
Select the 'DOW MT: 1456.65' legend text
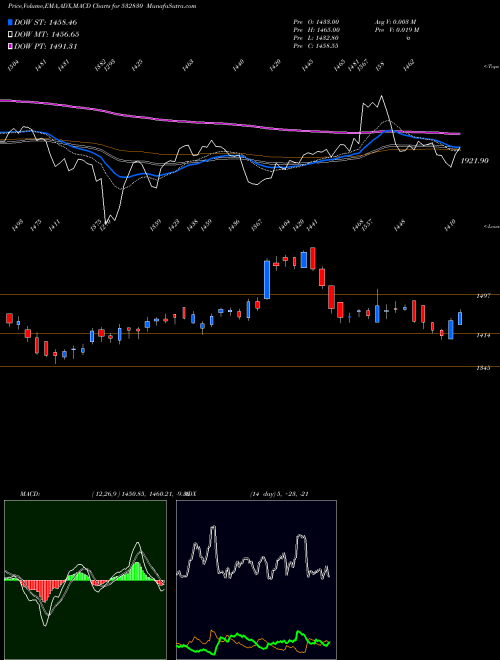click(x=47, y=35)
